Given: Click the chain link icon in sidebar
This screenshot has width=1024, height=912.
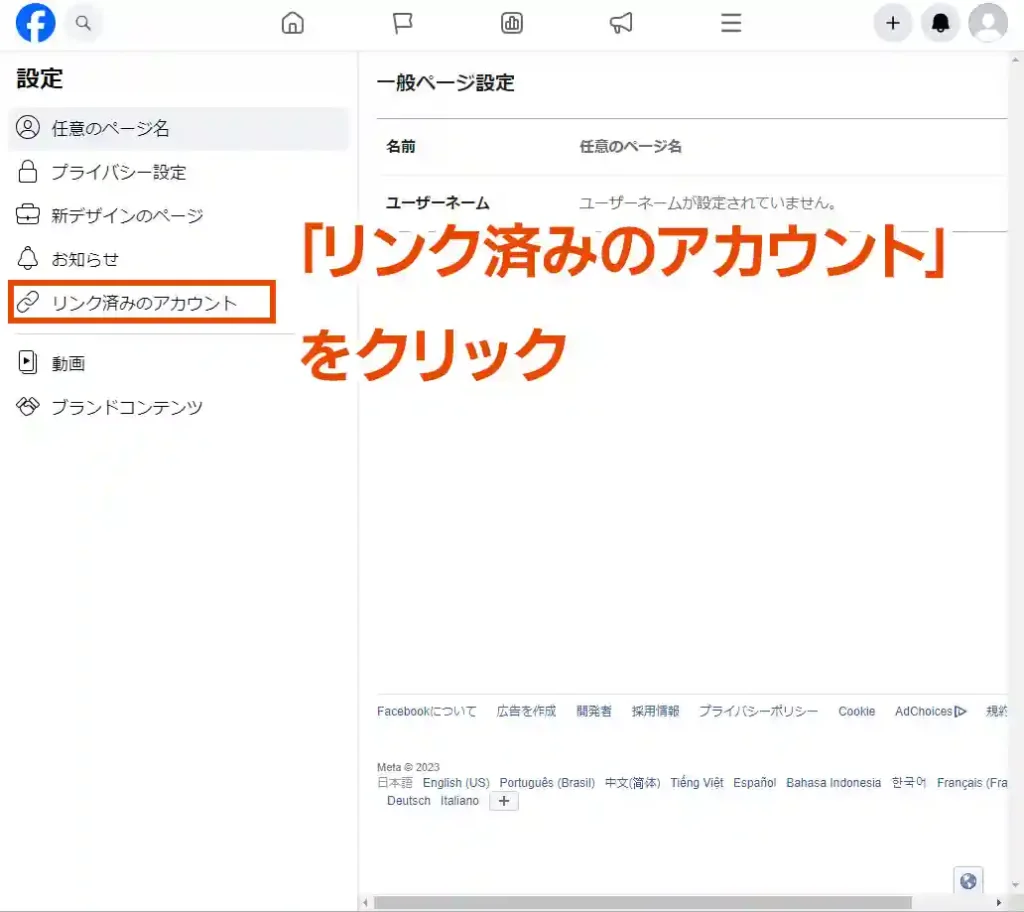Looking at the screenshot, I should click(27, 302).
